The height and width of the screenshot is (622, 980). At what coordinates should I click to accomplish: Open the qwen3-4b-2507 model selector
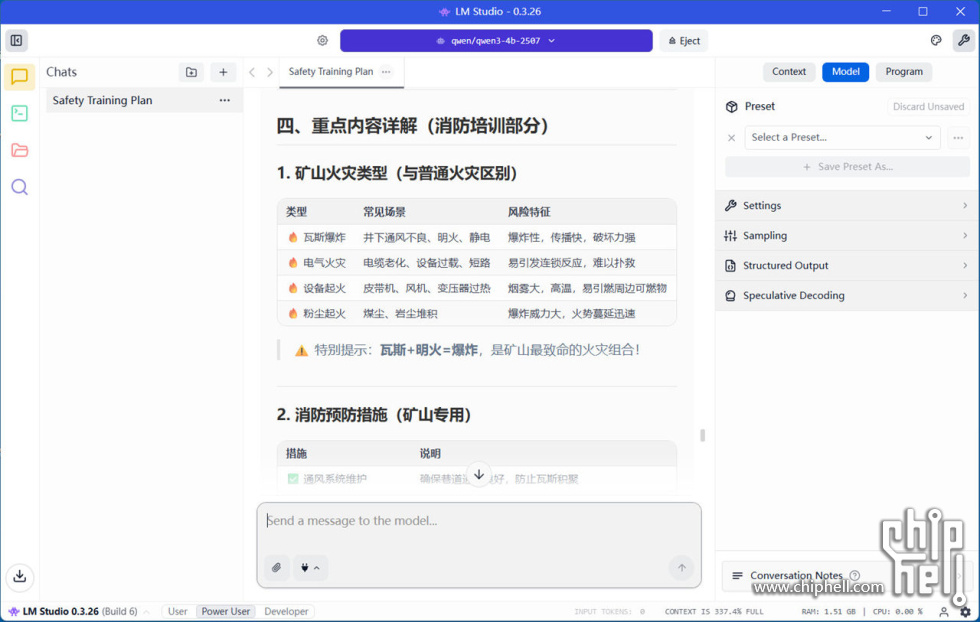click(496, 41)
